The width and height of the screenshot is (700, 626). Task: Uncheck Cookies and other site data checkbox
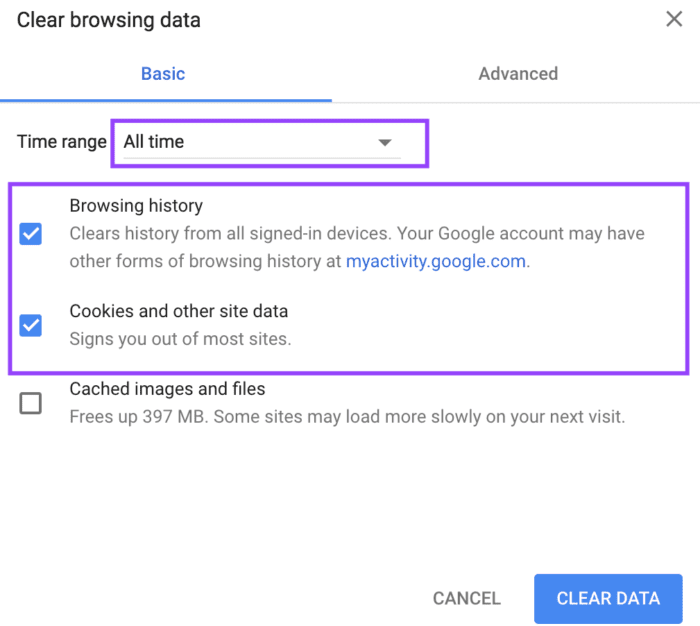click(30, 325)
